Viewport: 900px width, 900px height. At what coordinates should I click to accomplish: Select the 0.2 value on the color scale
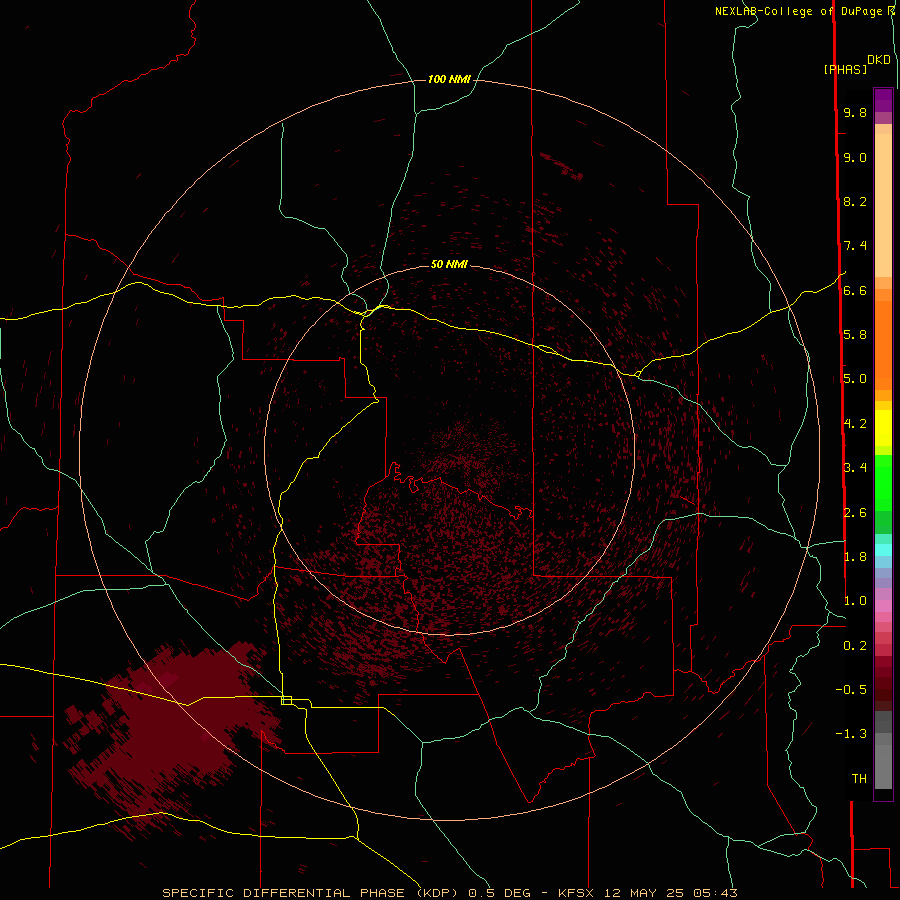click(x=855, y=646)
